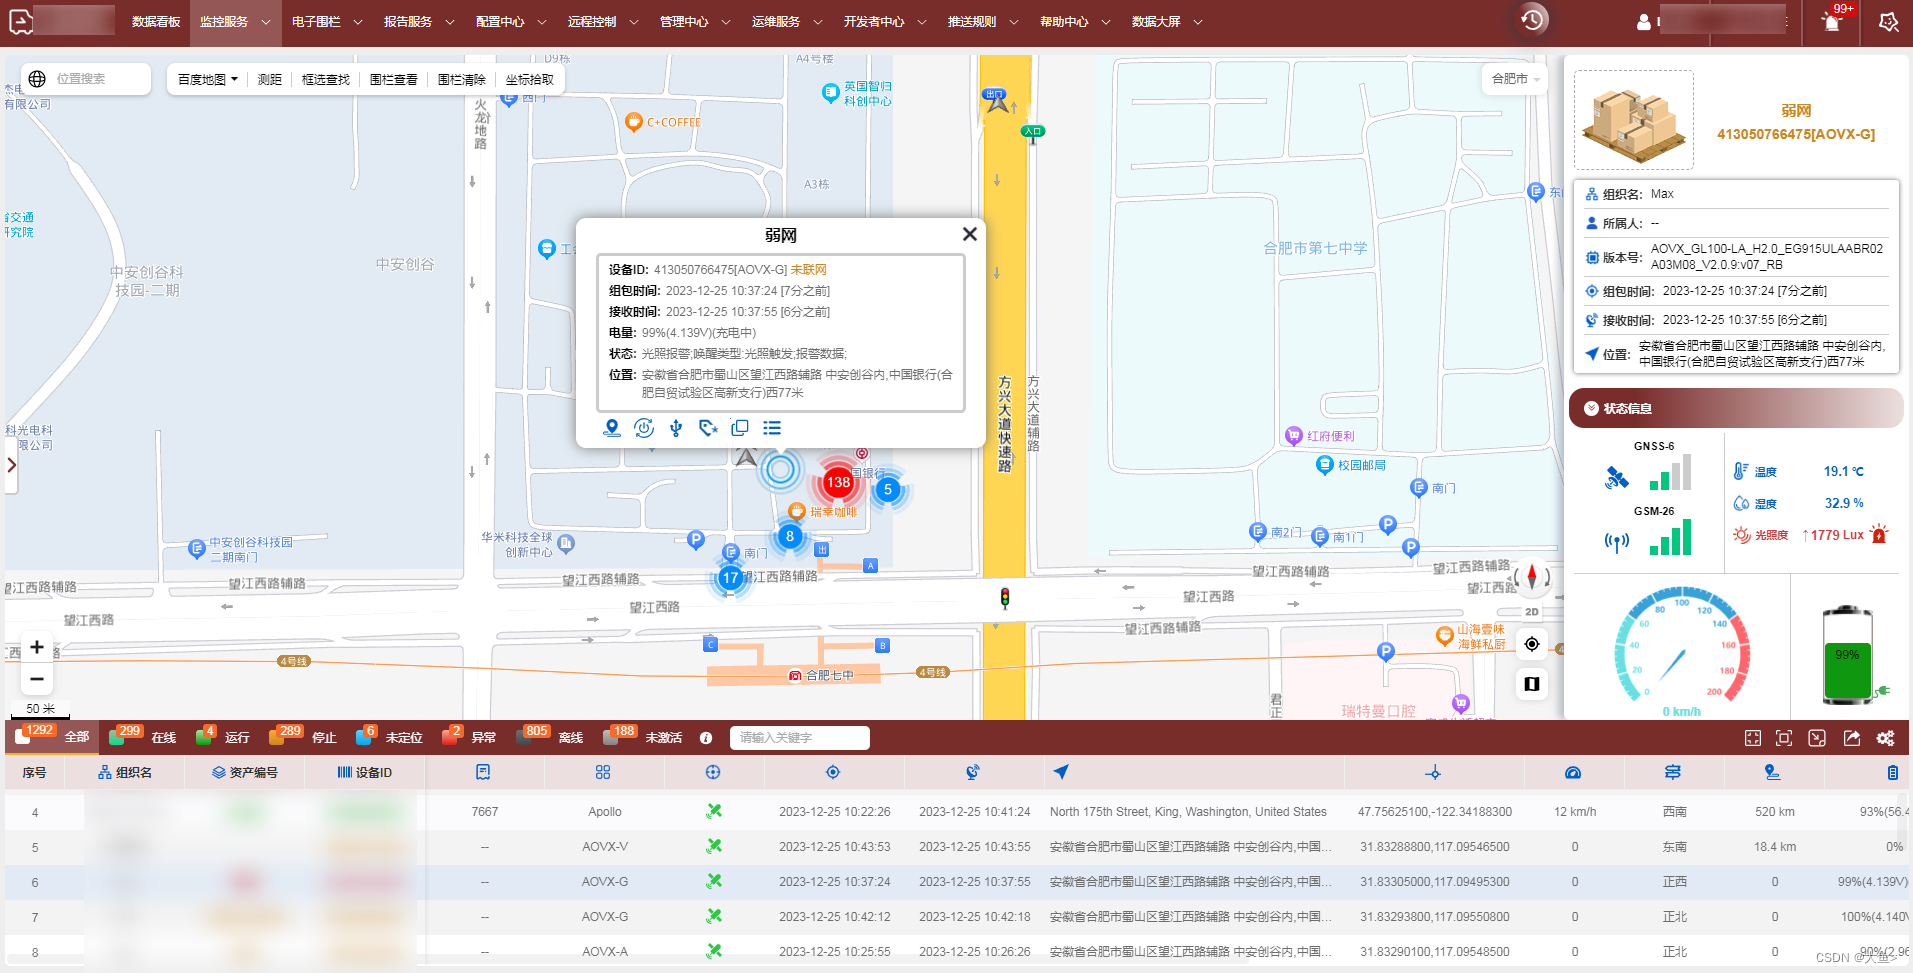Open the 百度地图 map type dropdown
The width and height of the screenshot is (1913, 973).
coord(208,80)
